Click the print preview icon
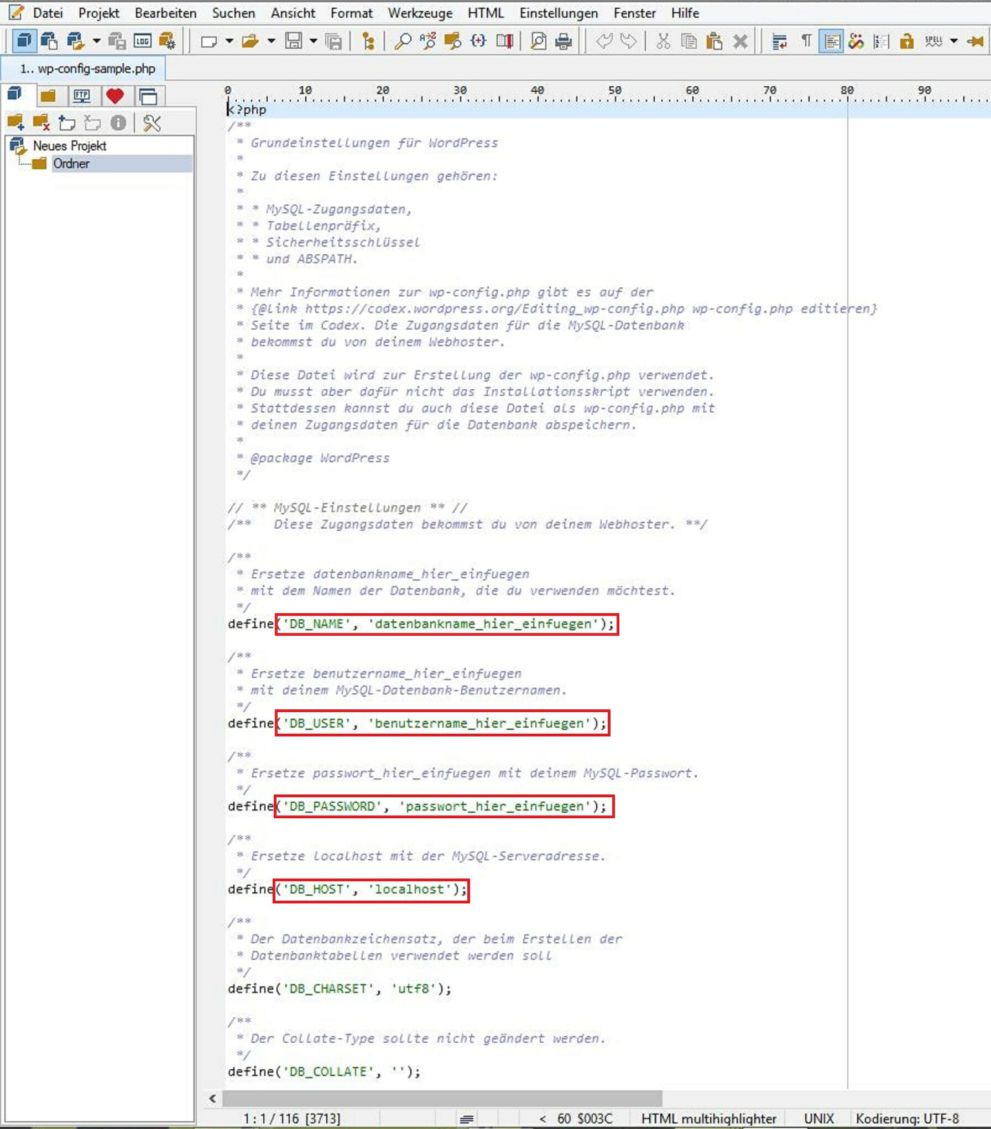This screenshot has height=1129, width=991. 539,41
